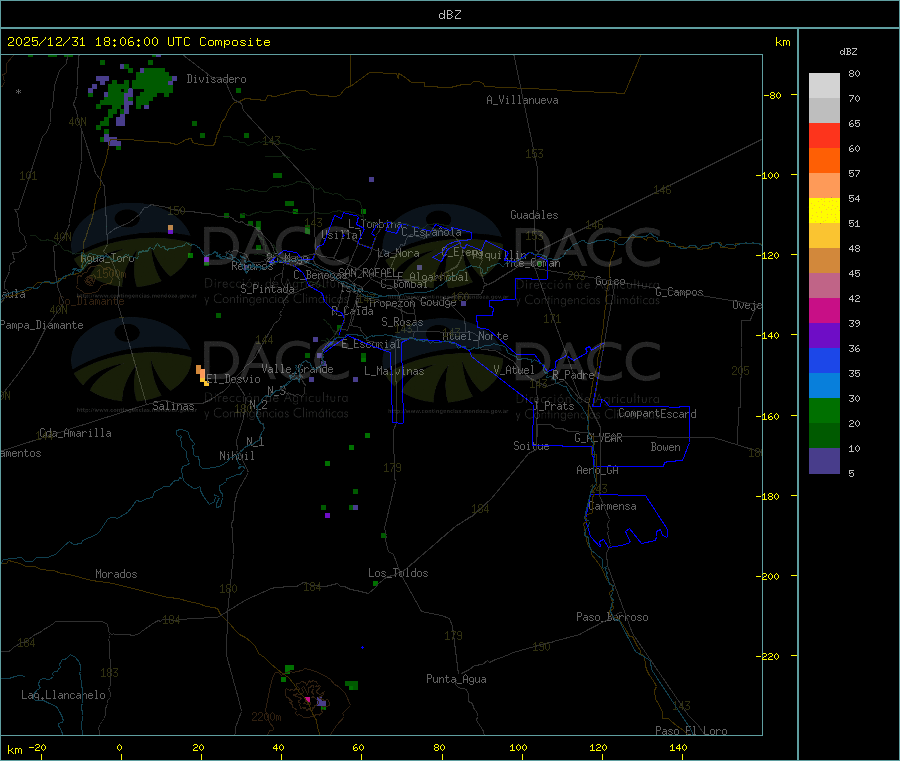Click the Paso_El_Loro label
This screenshot has width=900, height=761.
click(x=692, y=731)
